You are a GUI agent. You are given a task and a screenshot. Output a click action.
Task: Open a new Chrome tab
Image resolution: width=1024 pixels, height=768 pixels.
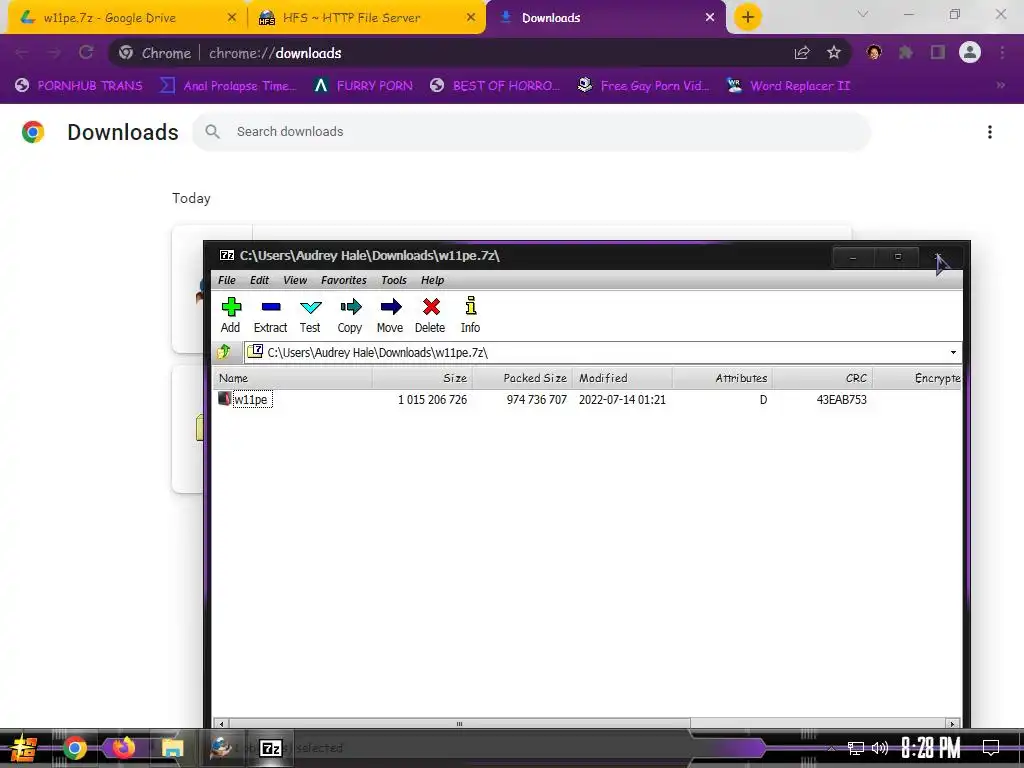pos(748,17)
